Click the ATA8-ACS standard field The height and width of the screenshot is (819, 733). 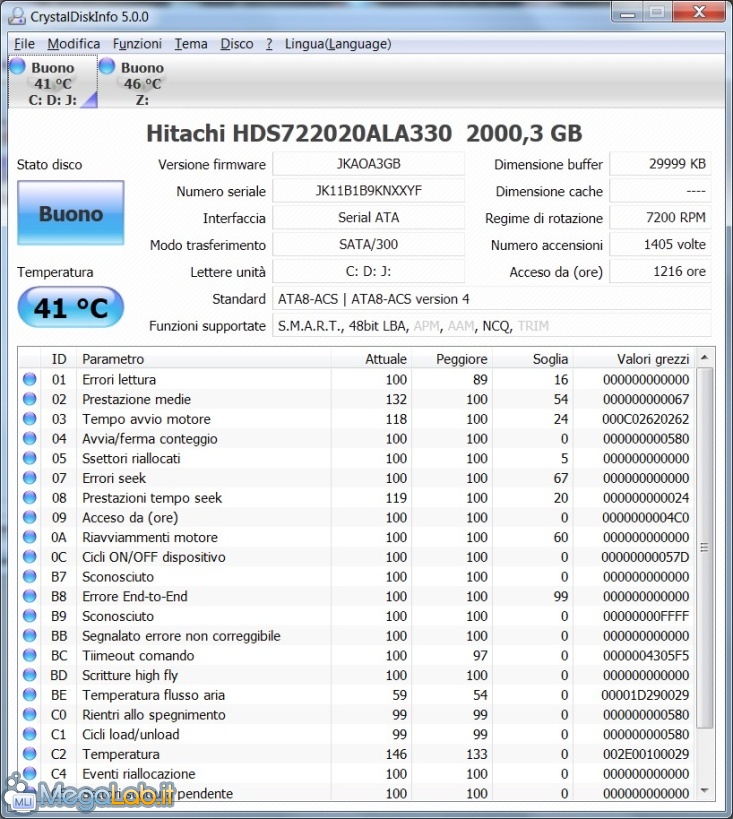492,299
